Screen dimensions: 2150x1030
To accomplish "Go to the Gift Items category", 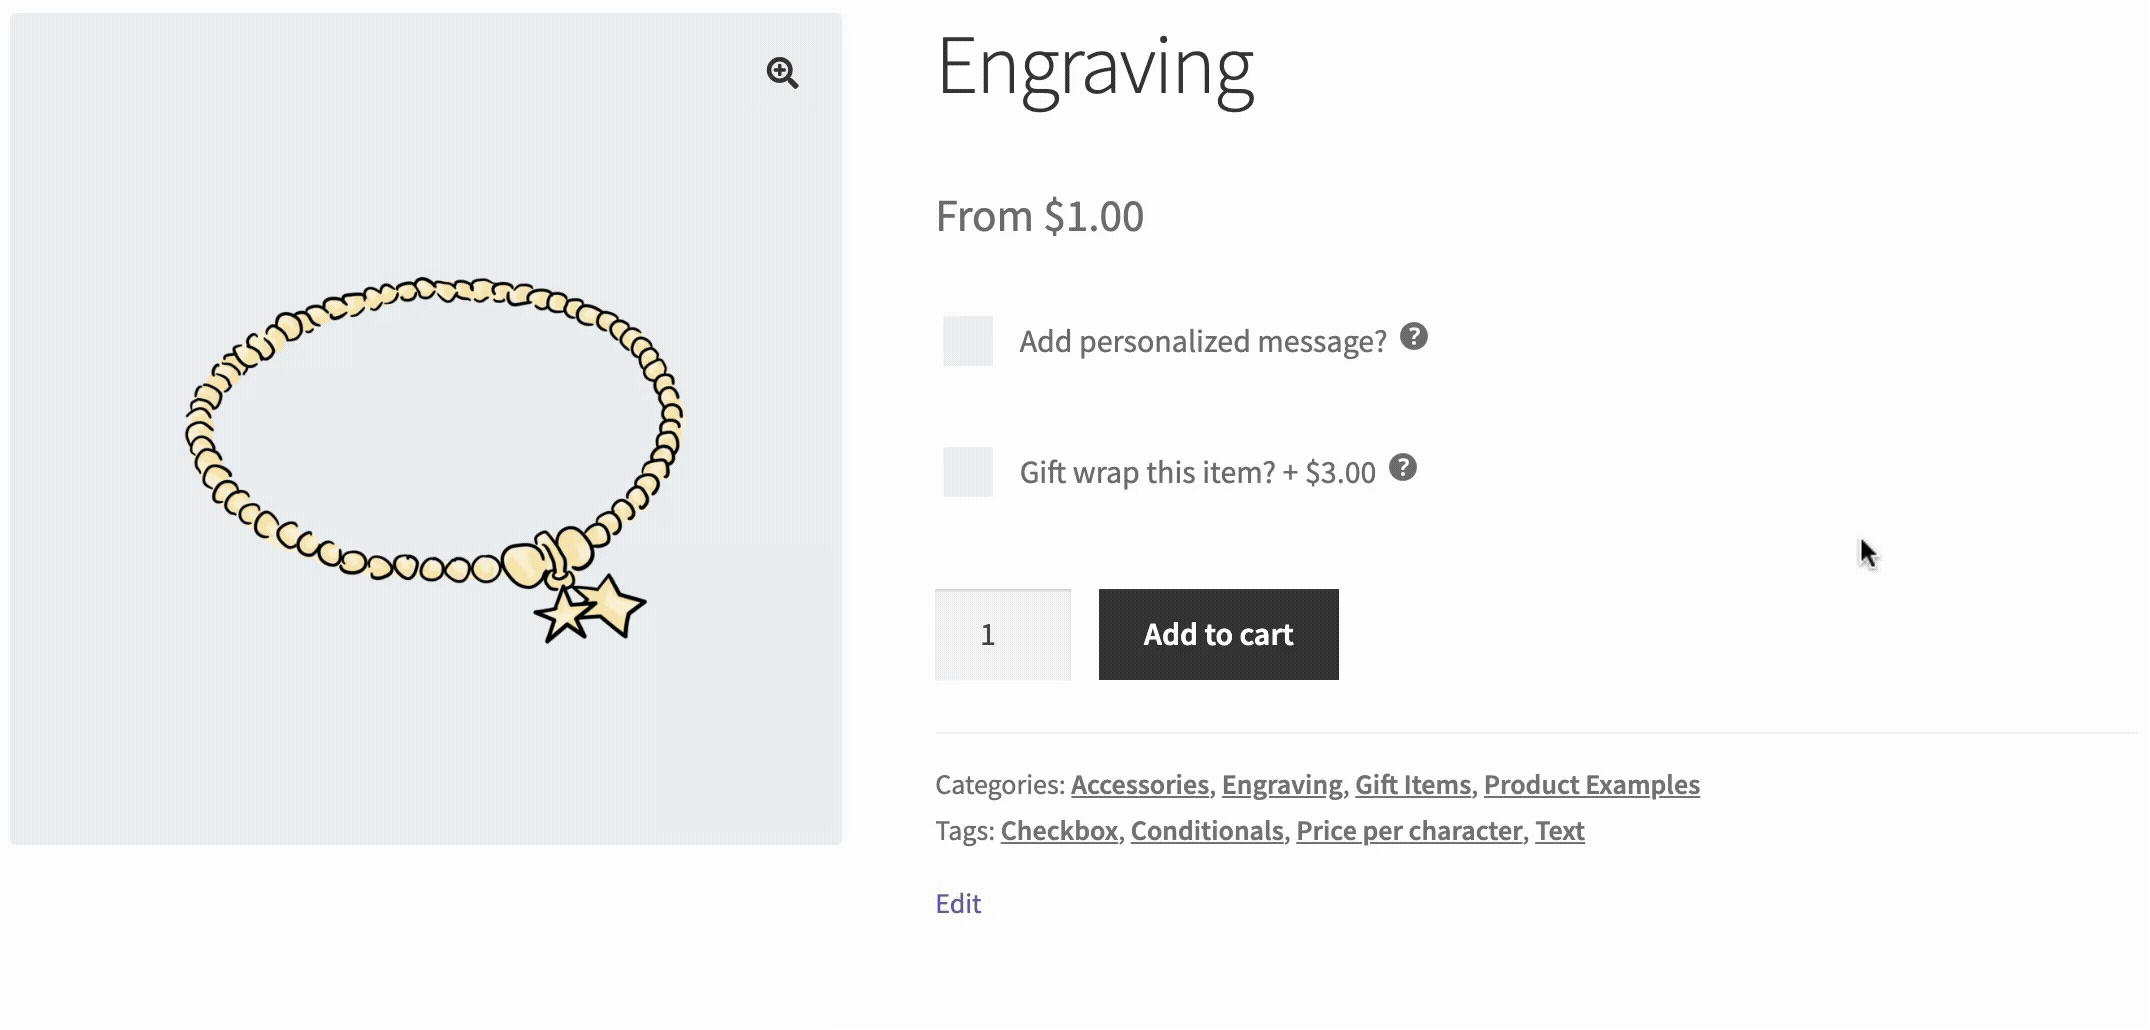I will [1412, 785].
